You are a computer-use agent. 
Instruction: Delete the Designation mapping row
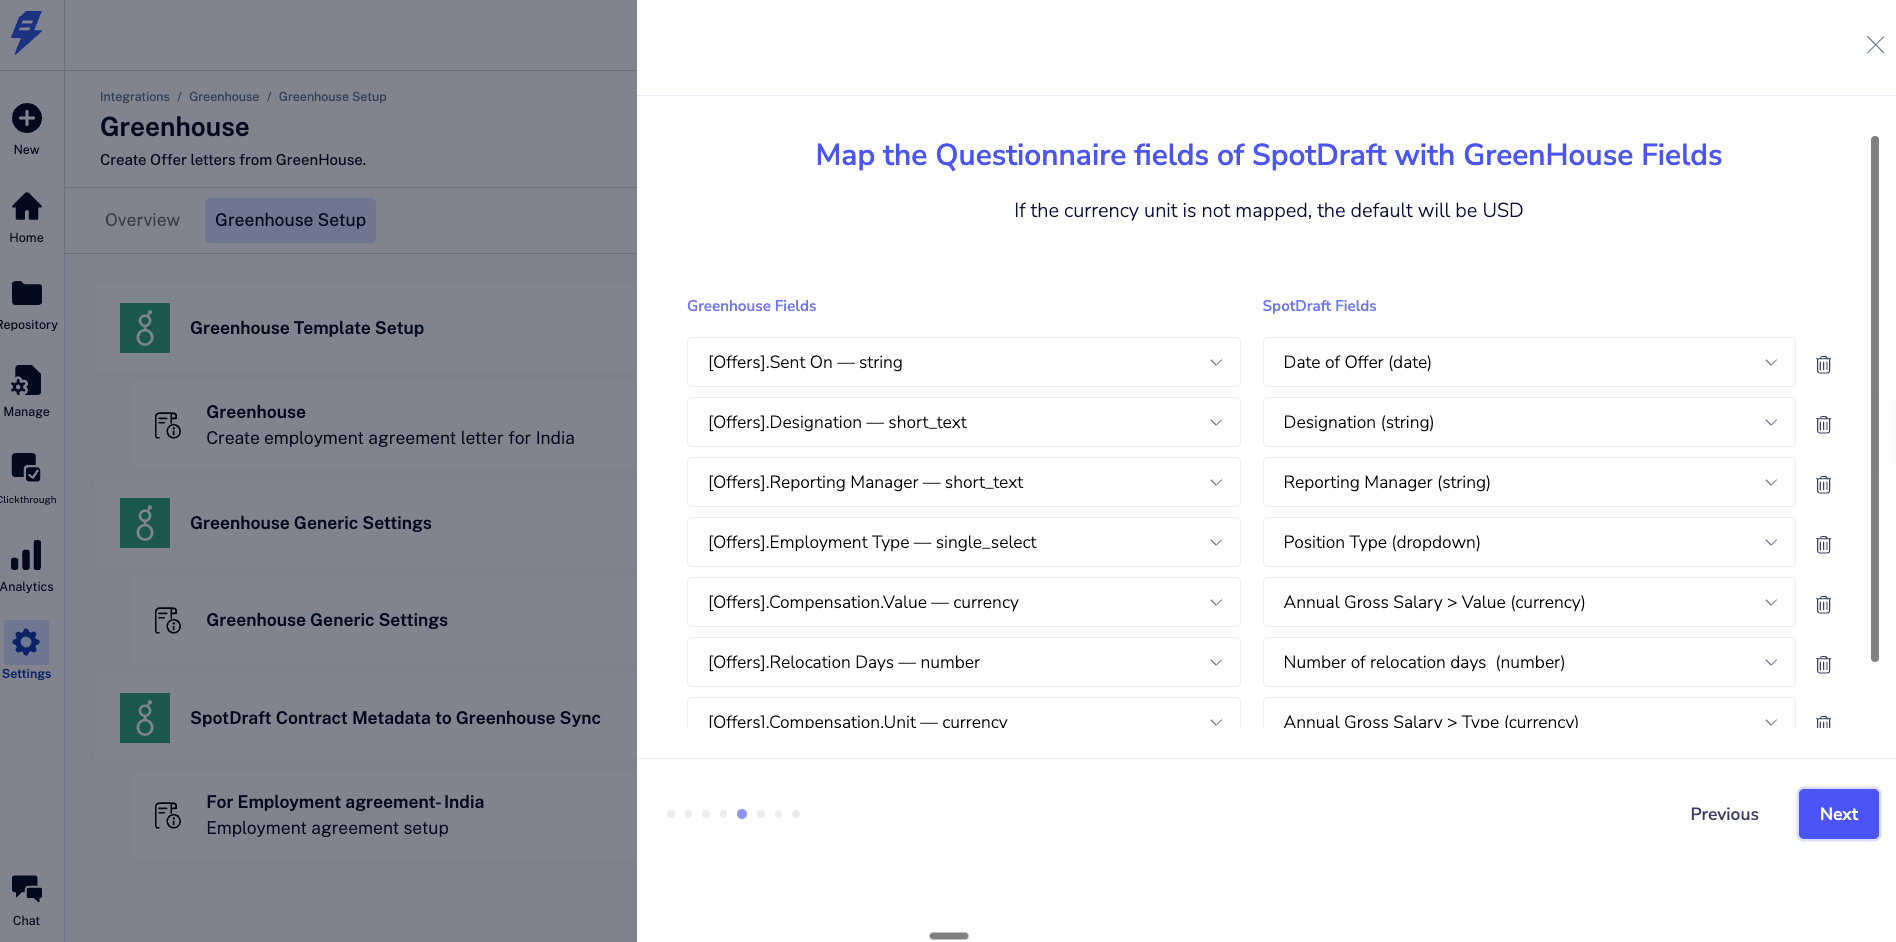click(x=1823, y=424)
